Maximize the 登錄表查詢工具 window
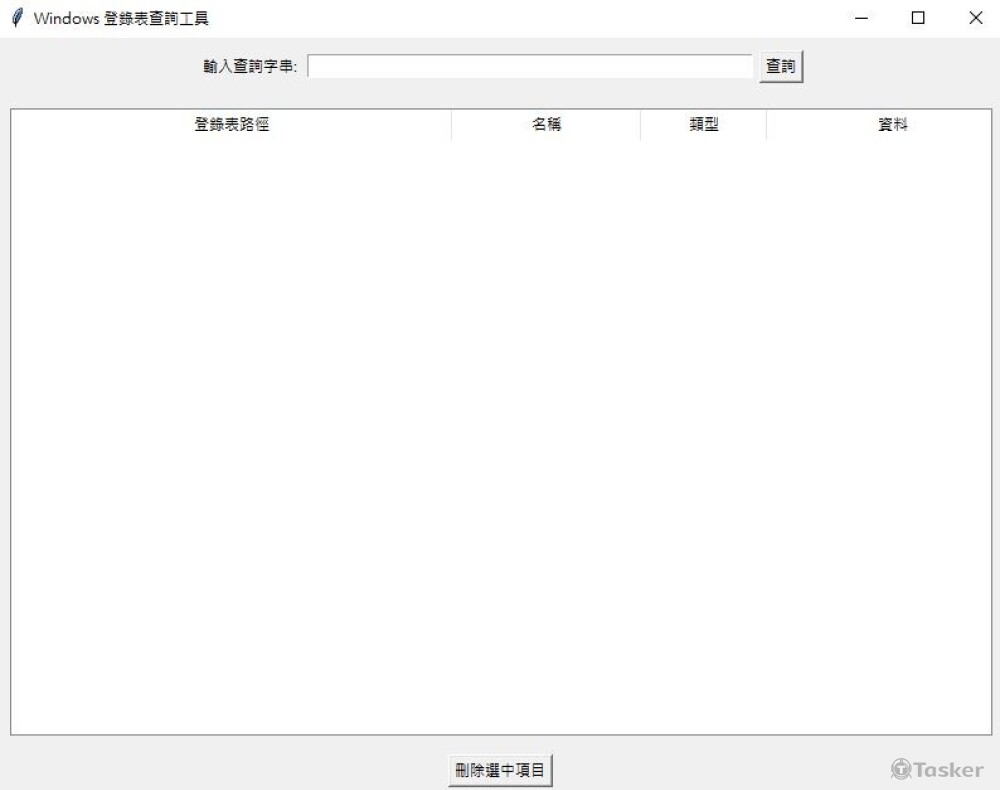 pos(918,18)
